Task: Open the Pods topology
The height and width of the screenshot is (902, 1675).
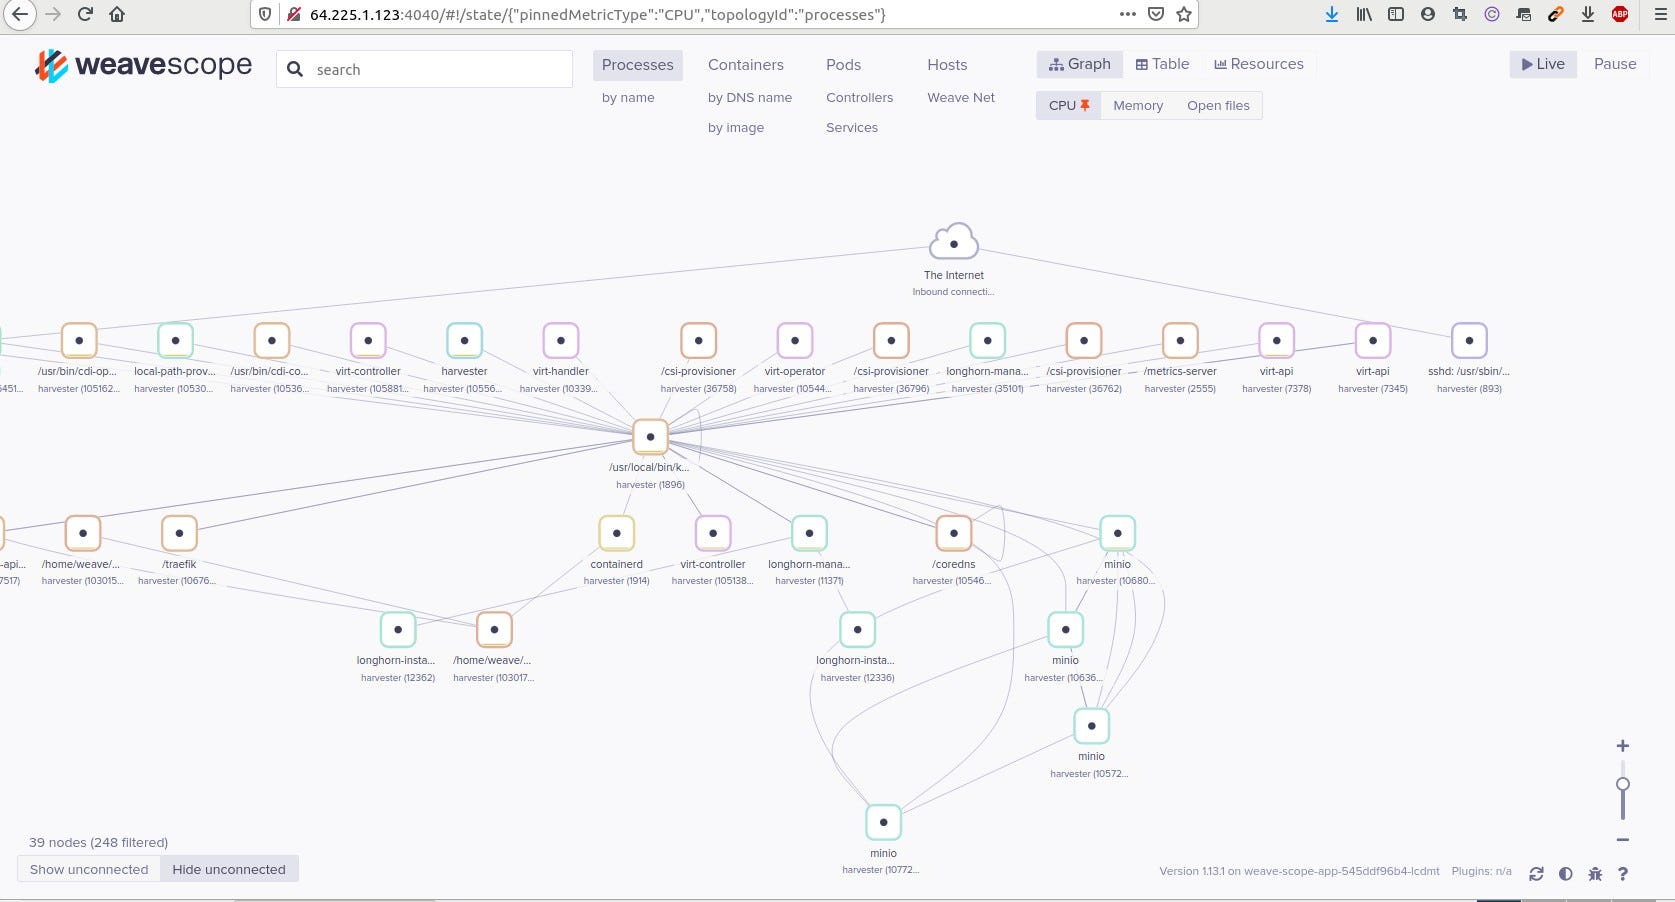Action: tap(843, 65)
